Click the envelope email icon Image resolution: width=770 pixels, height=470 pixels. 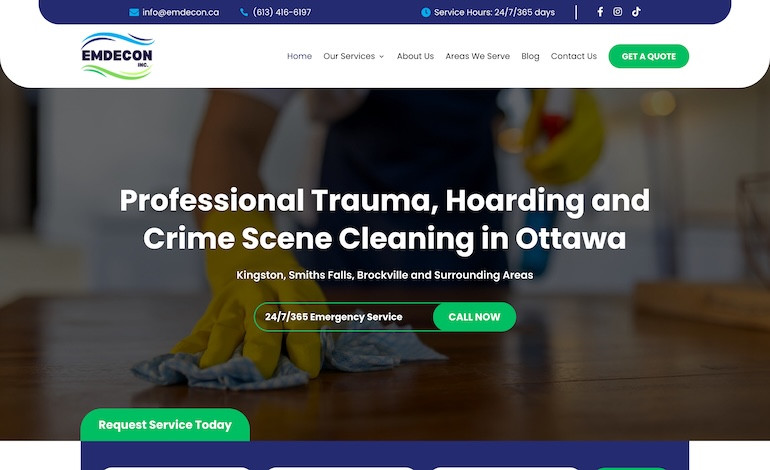(134, 13)
